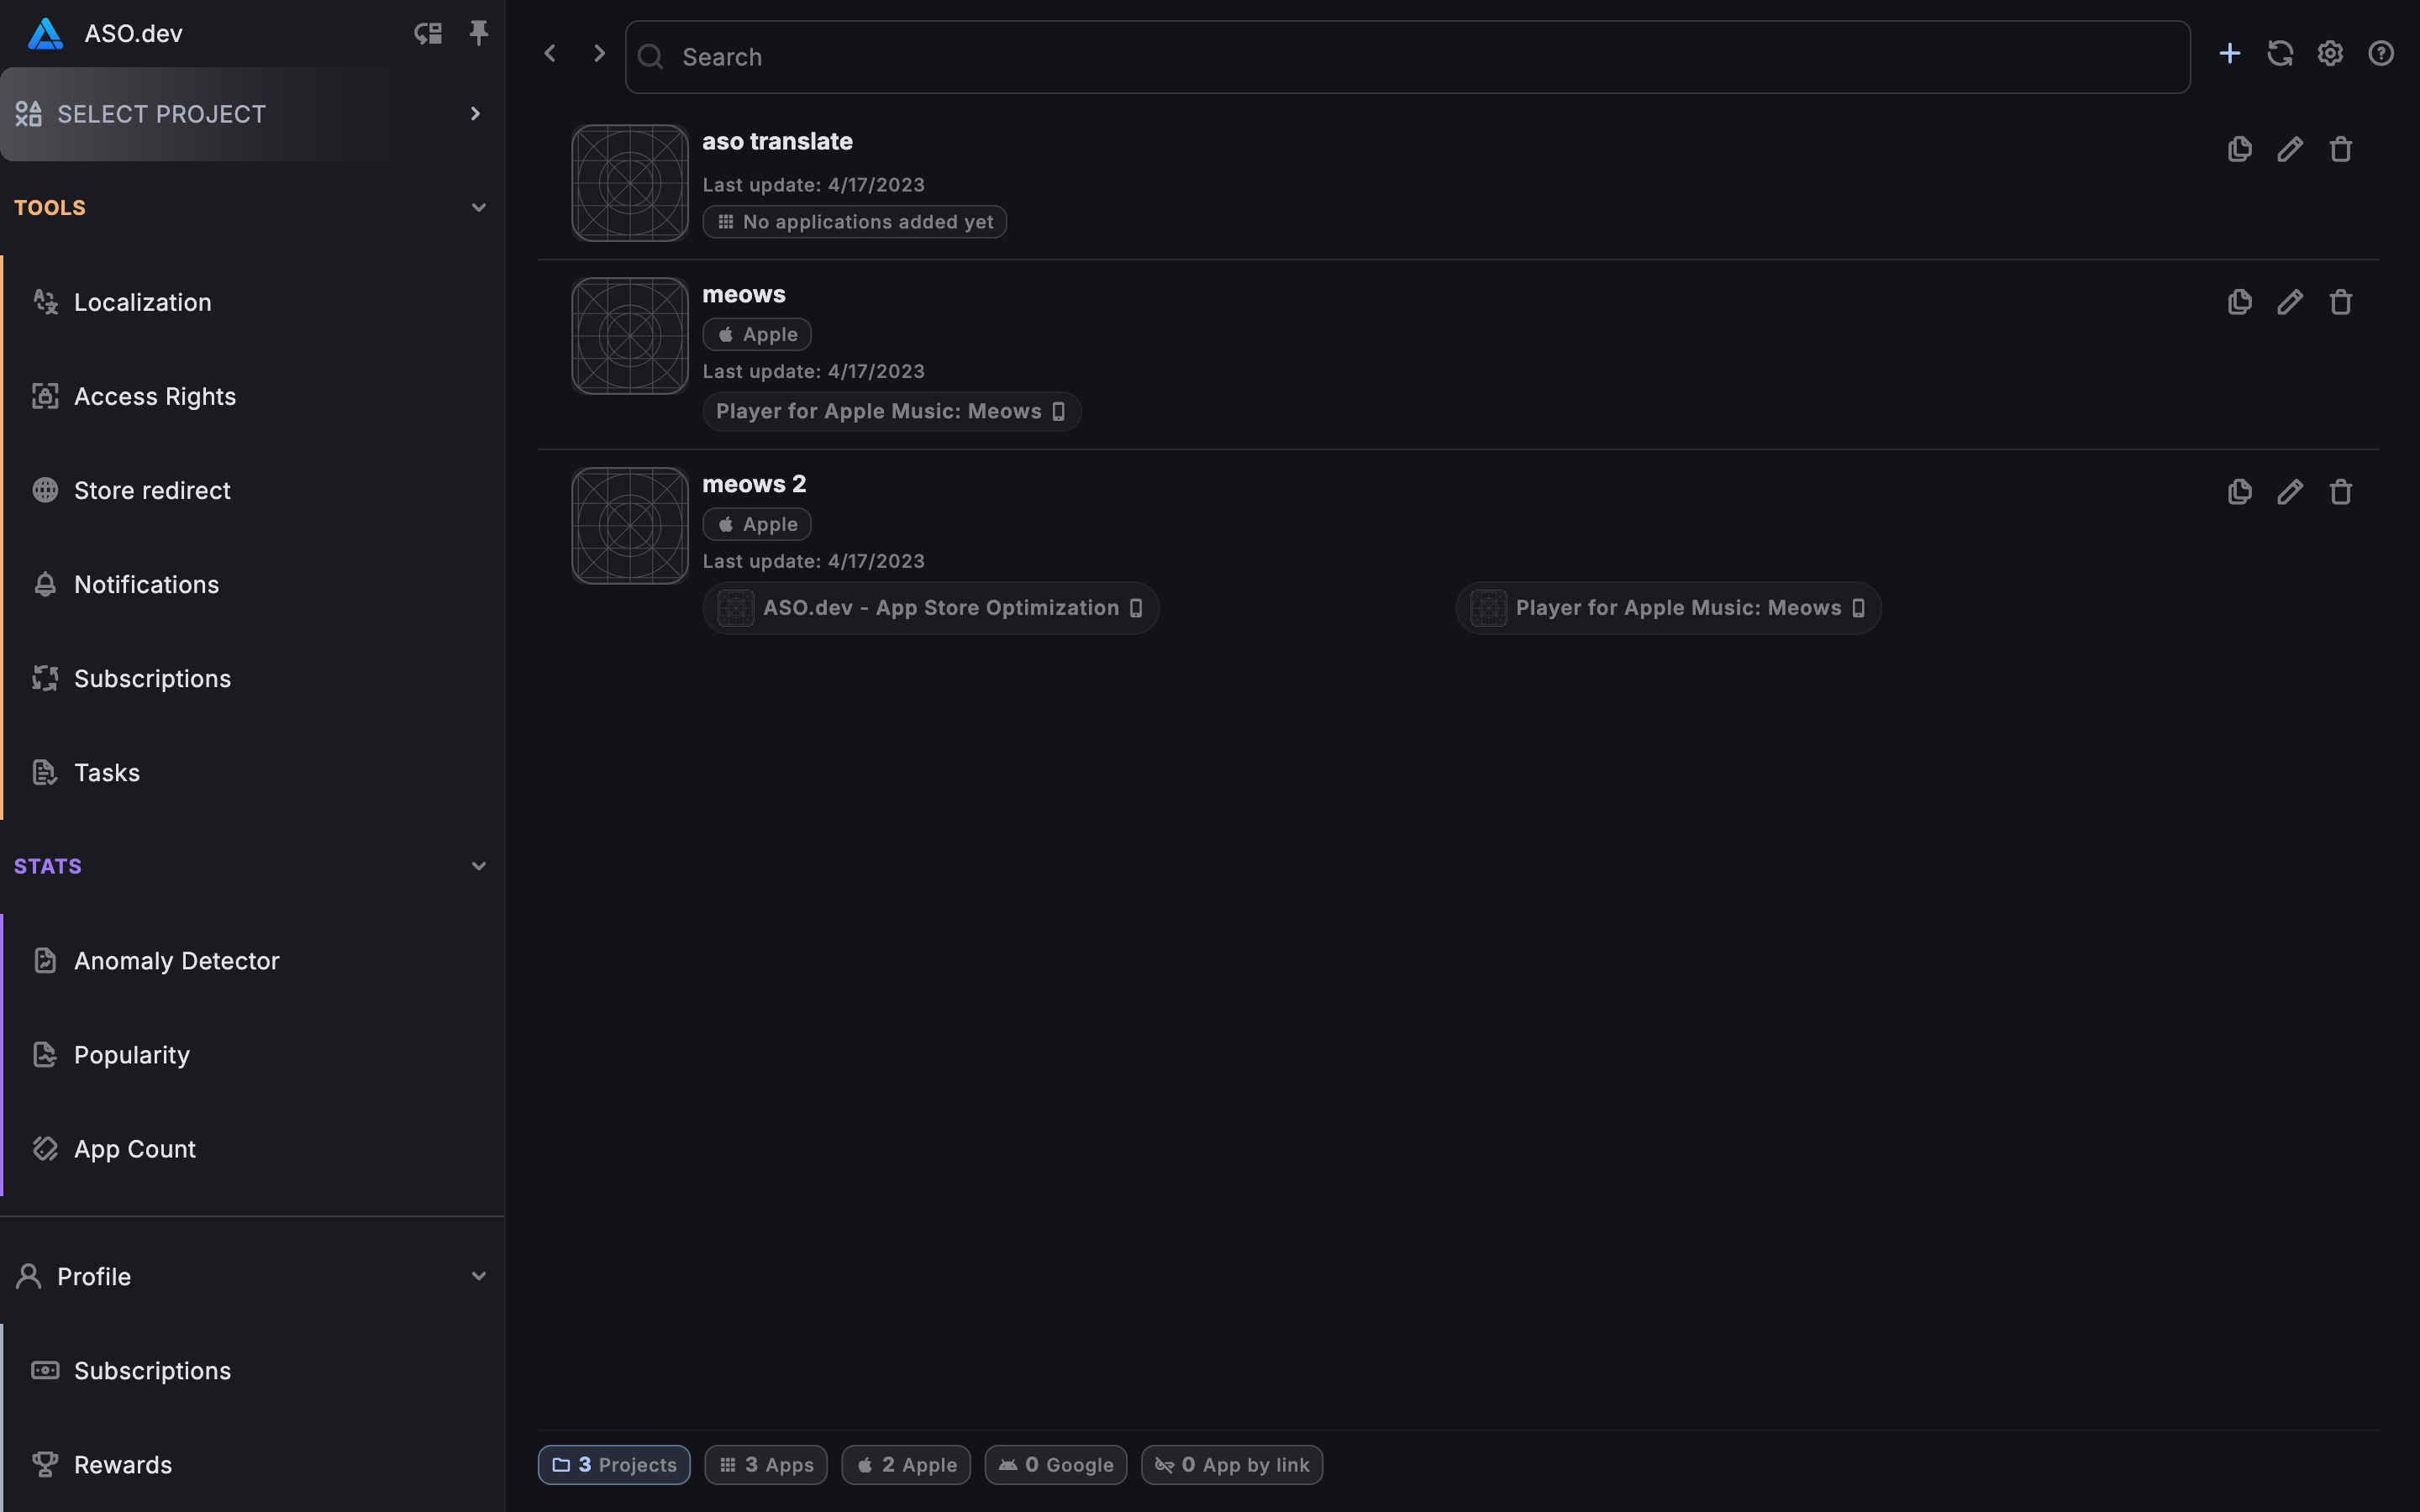Edit the meows 2 project

click(x=2290, y=492)
